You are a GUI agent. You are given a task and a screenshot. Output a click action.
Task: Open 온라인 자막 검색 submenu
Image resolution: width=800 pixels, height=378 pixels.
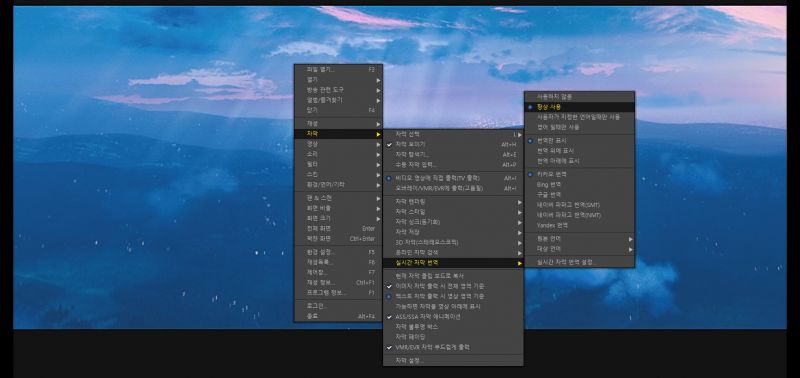point(453,253)
